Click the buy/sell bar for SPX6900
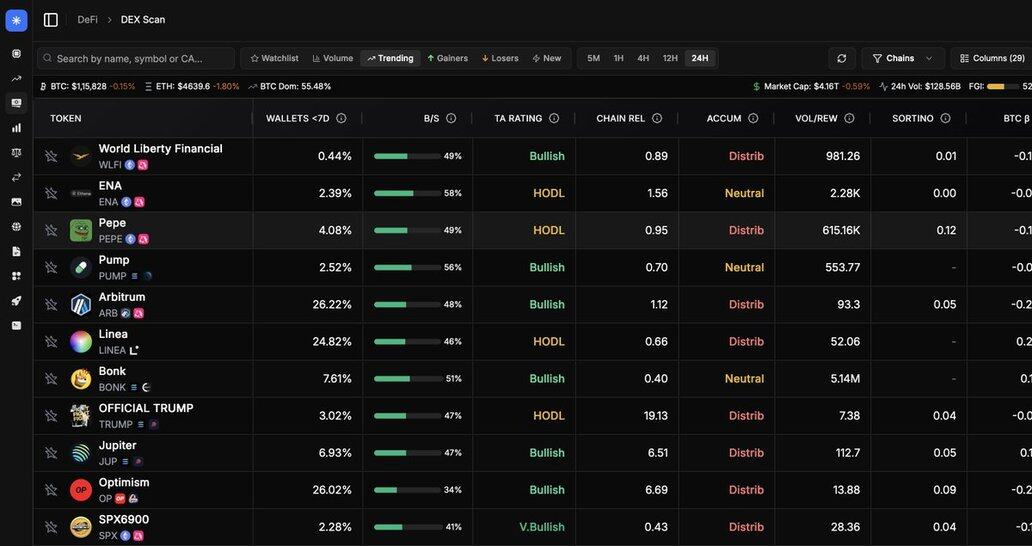Image resolution: width=1032 pixels, height=546 pixels. point(407,527)
